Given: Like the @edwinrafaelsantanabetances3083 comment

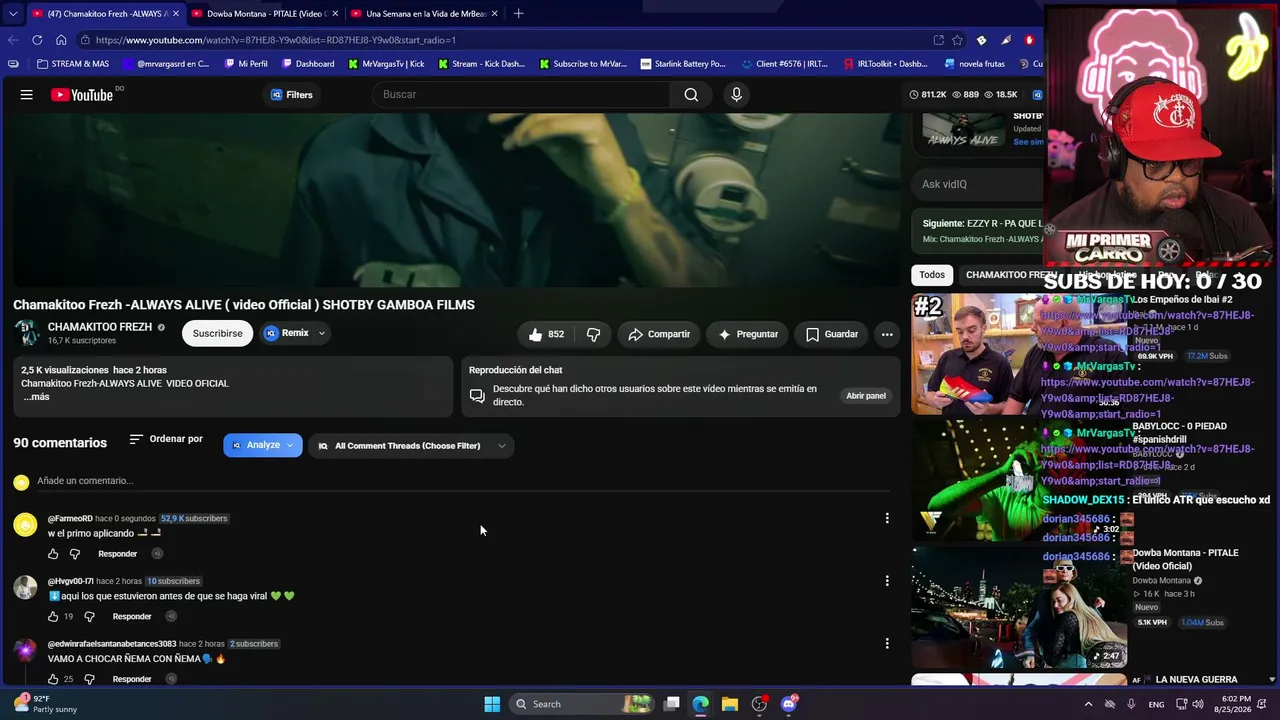Looking at the screenshot, I should pos(53,680).
